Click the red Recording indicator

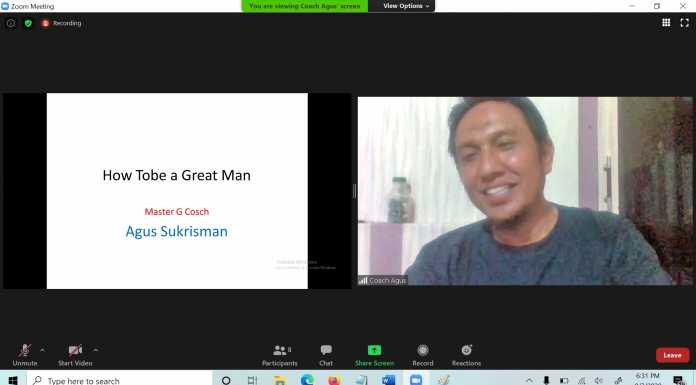tap(61, 23)
